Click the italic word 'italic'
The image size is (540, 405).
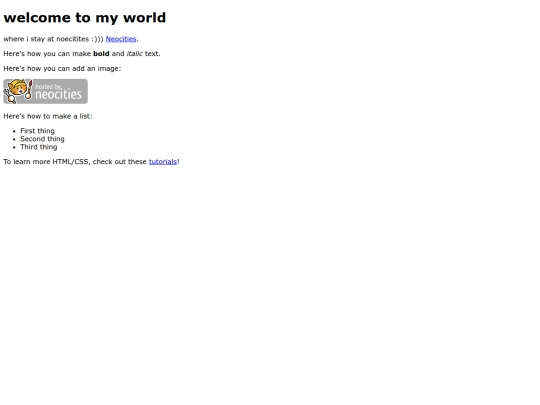(x=135, y=54)
